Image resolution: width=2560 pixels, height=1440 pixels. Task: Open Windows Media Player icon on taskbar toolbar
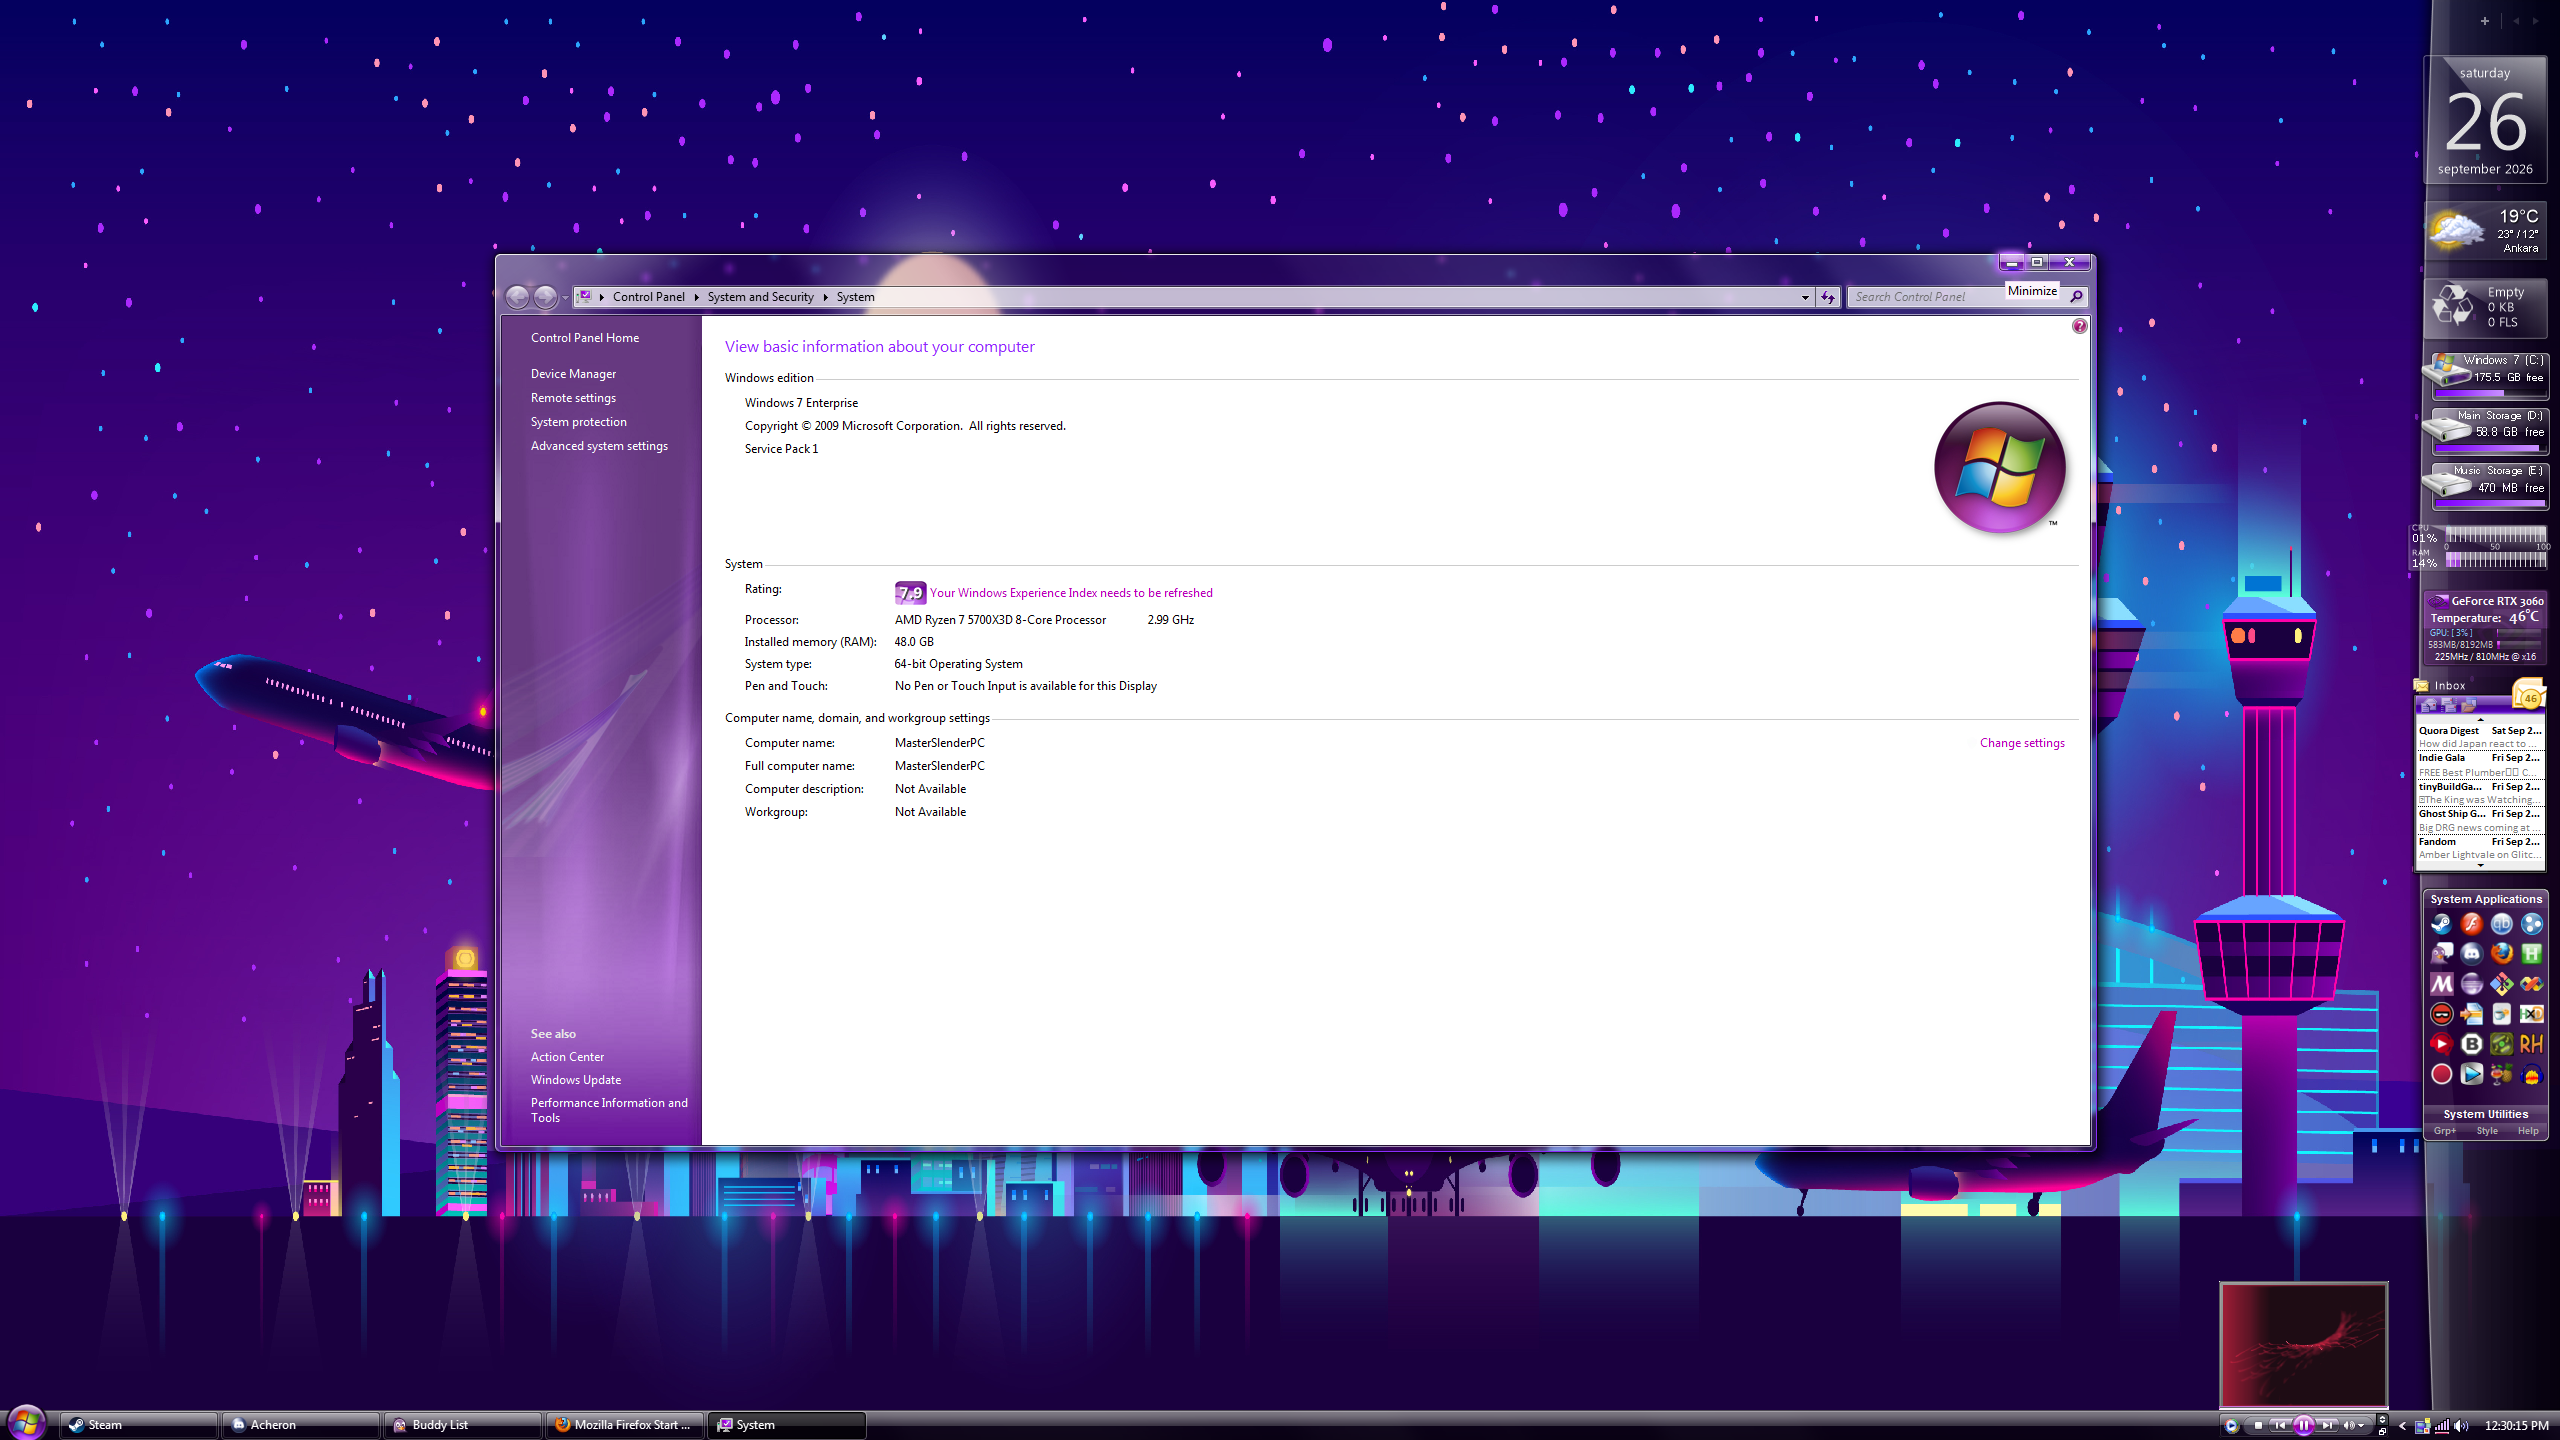[x=2231, y=1426]
